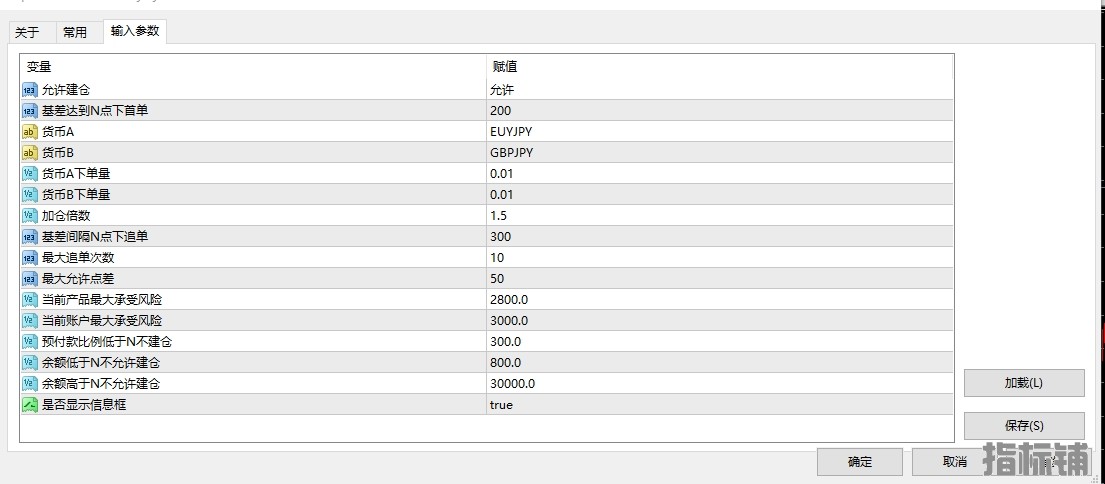Click the 取消 button
The width and height of the screenshot is (1105, 484).
click(x=955, y=462)
